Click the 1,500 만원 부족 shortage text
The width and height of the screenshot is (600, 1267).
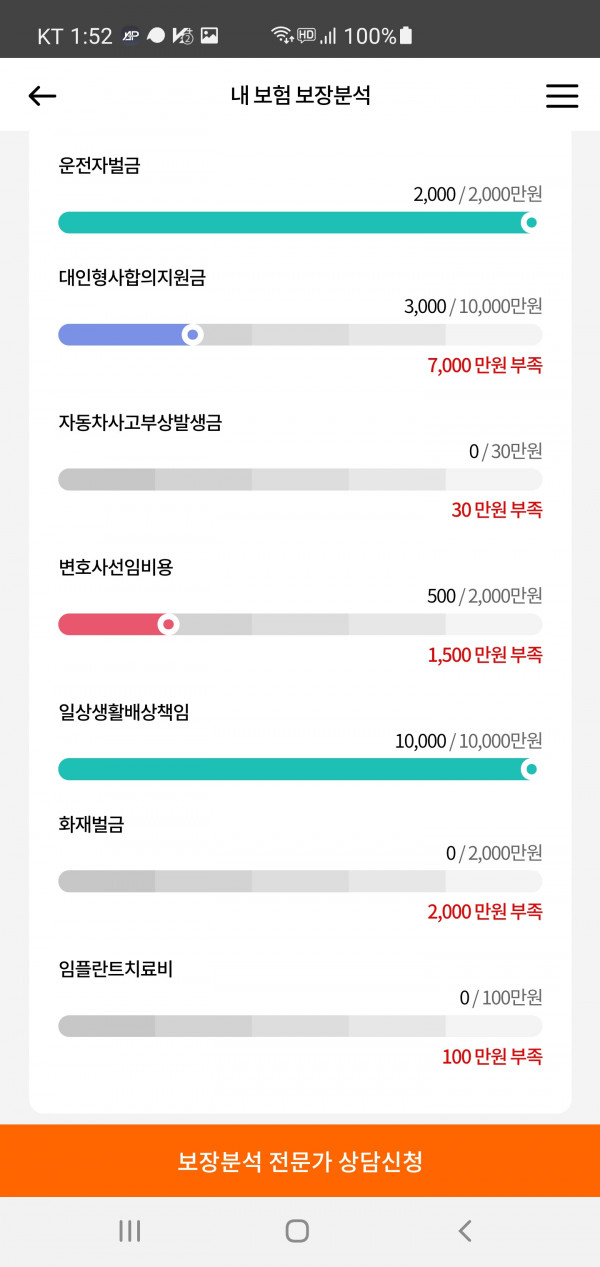(485, 656)
